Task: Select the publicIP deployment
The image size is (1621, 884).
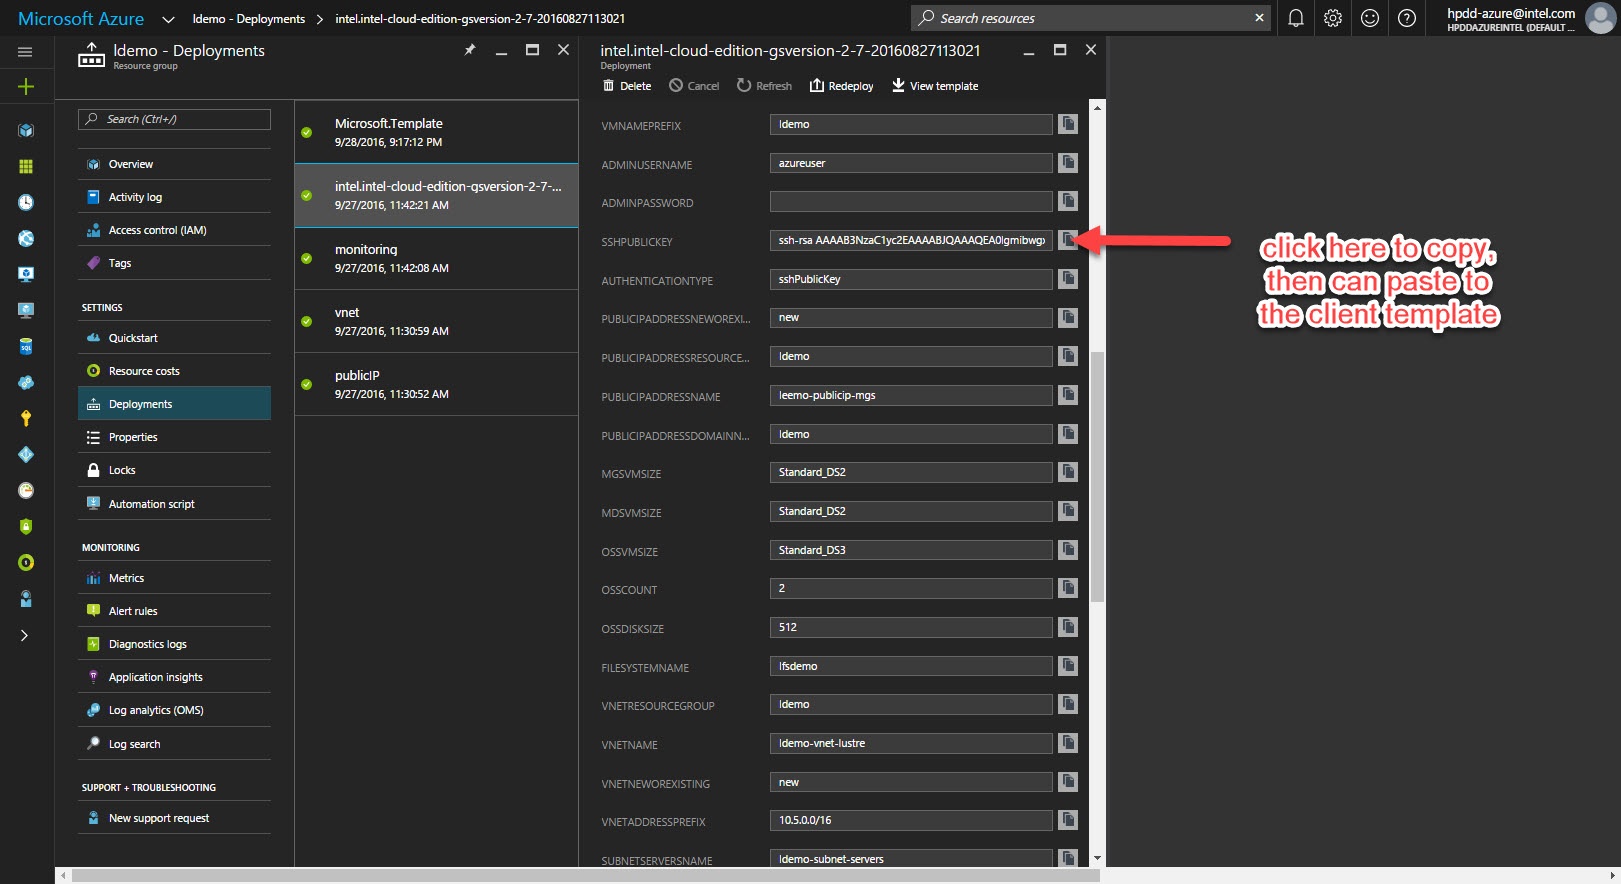Action: tap(436, 384)
